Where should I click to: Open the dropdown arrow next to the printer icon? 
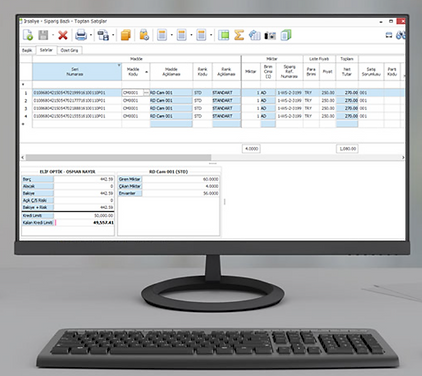(91, 35)
